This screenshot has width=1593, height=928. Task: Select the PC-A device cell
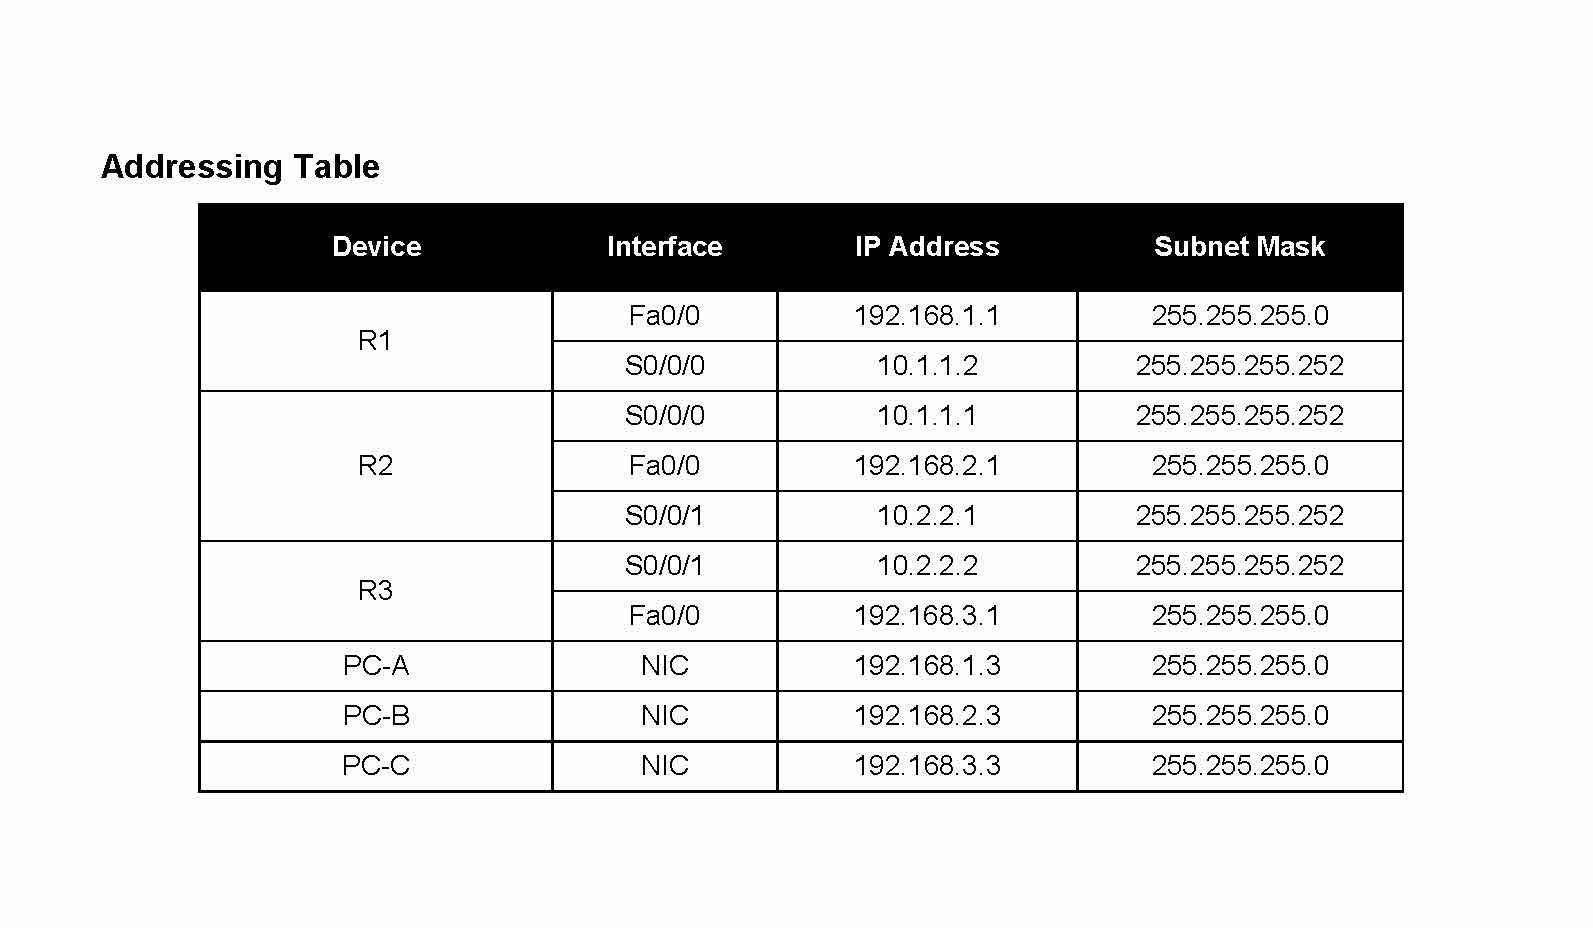375,666
